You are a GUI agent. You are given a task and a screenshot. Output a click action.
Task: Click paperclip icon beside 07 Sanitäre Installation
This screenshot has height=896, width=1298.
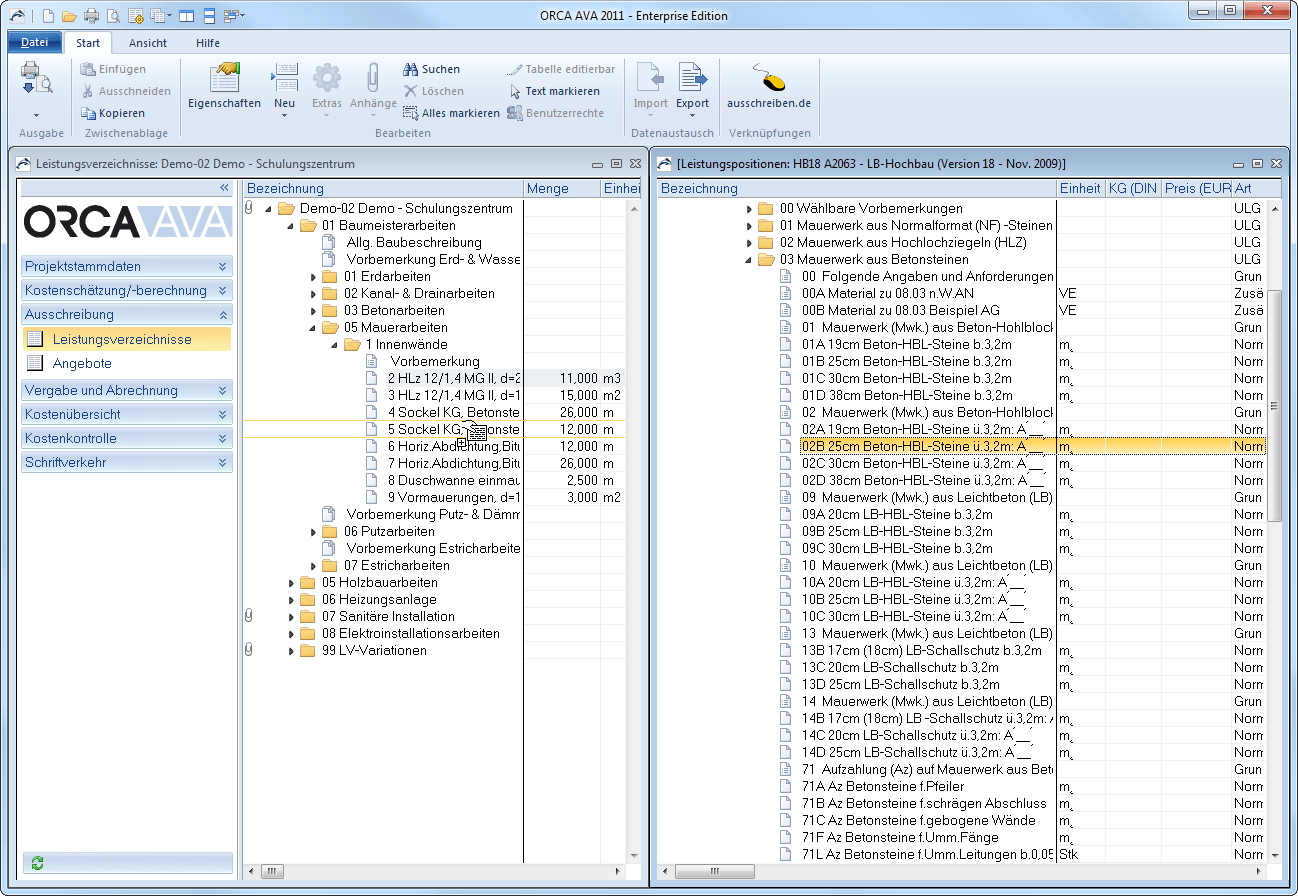click(249, 616)
